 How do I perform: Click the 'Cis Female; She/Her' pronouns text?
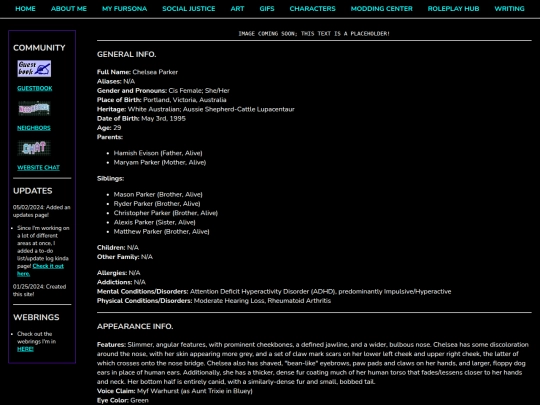click(x=199, y=91)
